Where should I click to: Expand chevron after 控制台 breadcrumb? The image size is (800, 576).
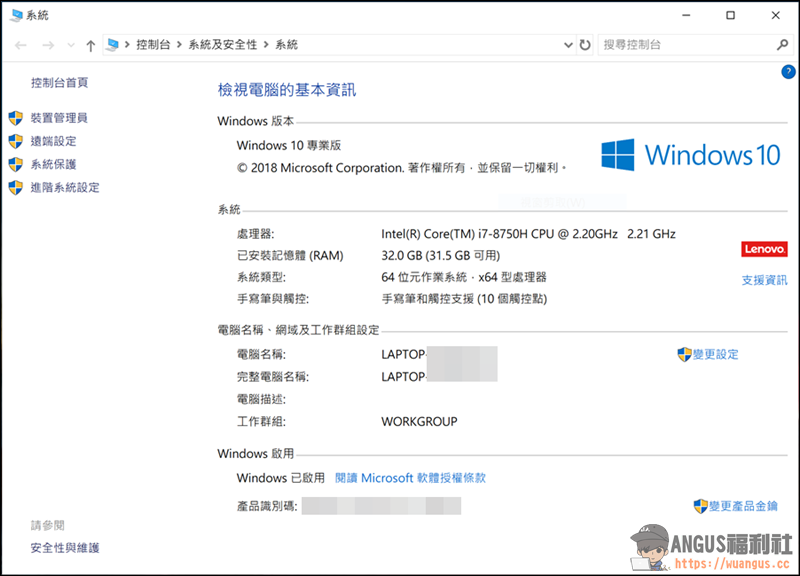click(180, 45)
